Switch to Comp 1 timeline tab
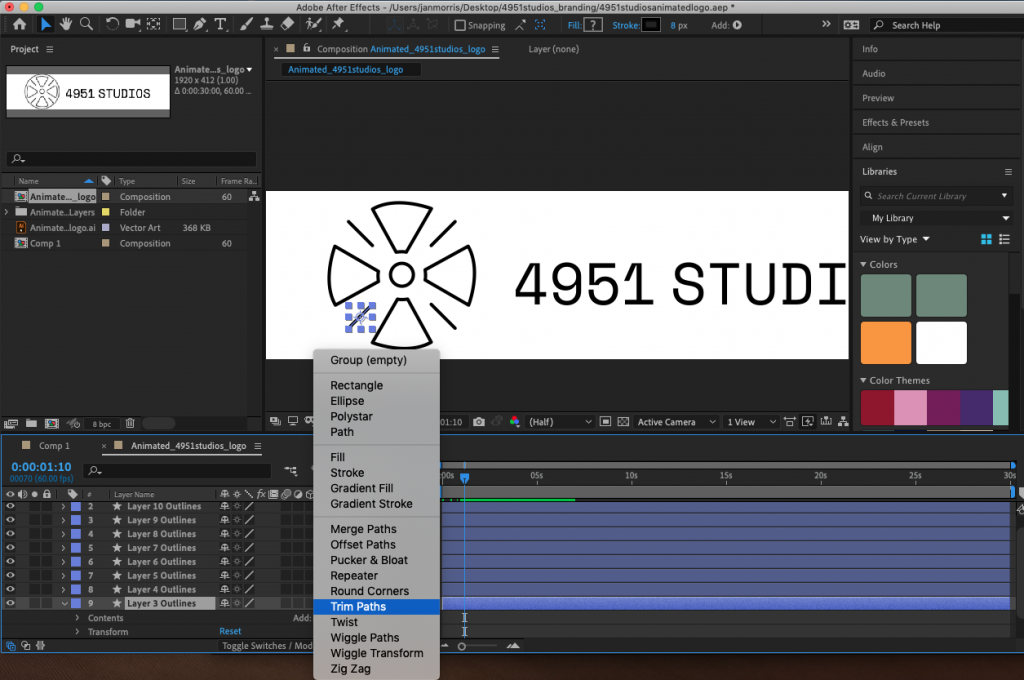The height and width of the screenshot is (680, 1024). coord(54,445)
